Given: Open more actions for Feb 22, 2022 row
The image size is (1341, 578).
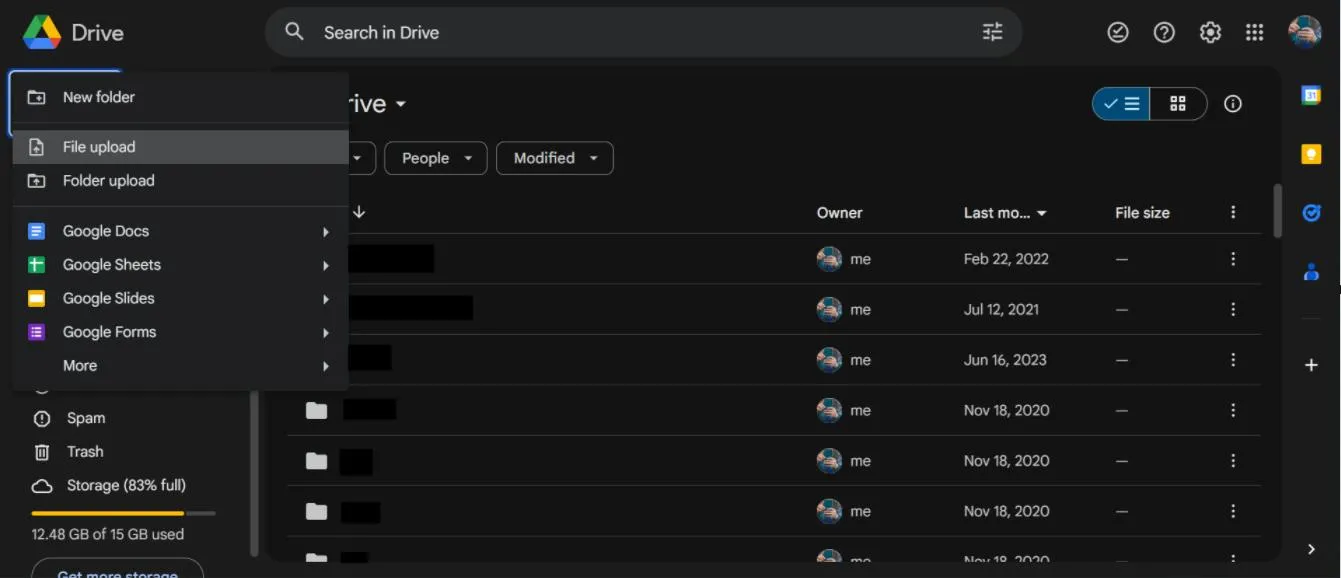Looking at the screenshot, I should (1233, 259).
